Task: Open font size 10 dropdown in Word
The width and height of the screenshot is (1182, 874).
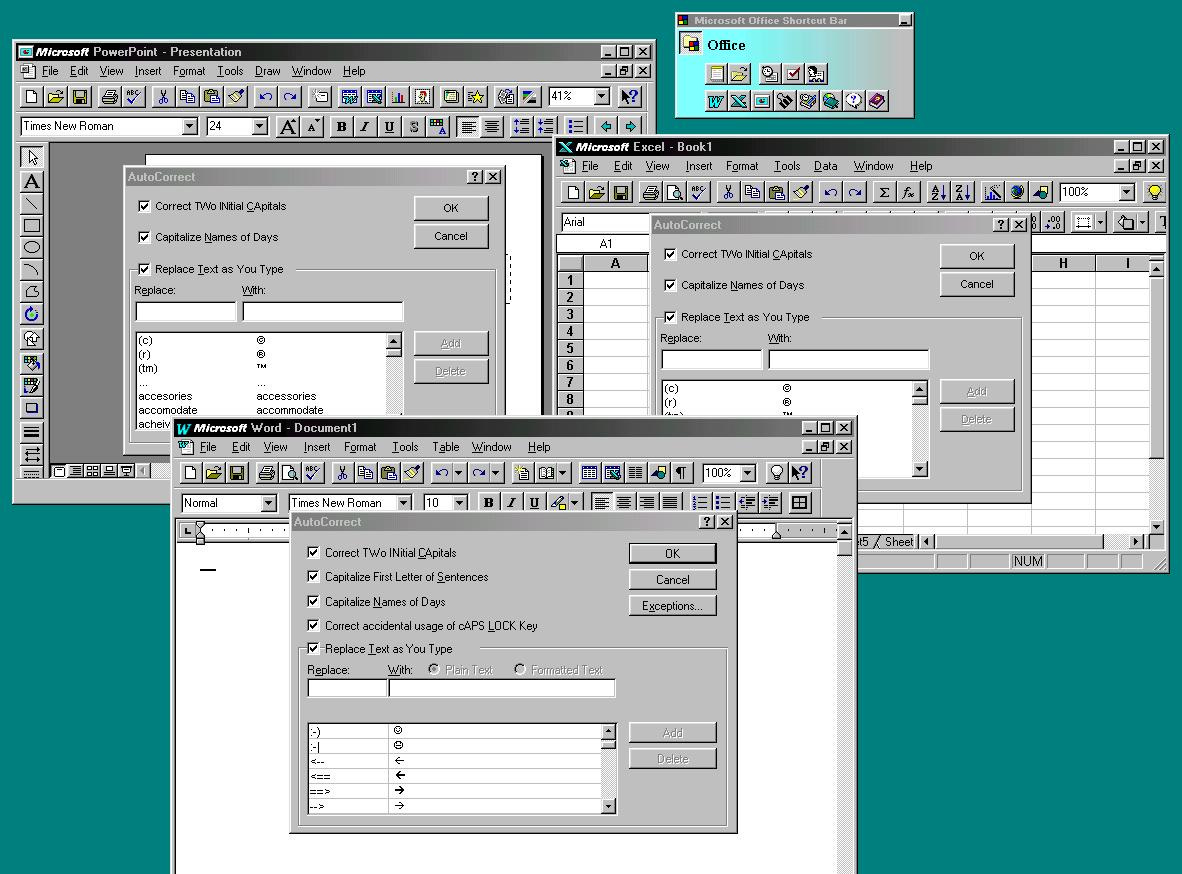Action: pyautogui.click(x=460, y=503)
